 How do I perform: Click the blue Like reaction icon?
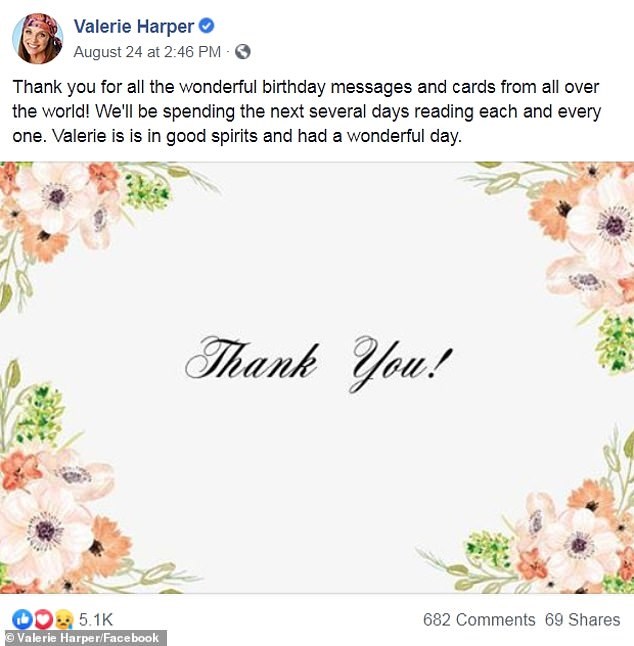(23, 619)
